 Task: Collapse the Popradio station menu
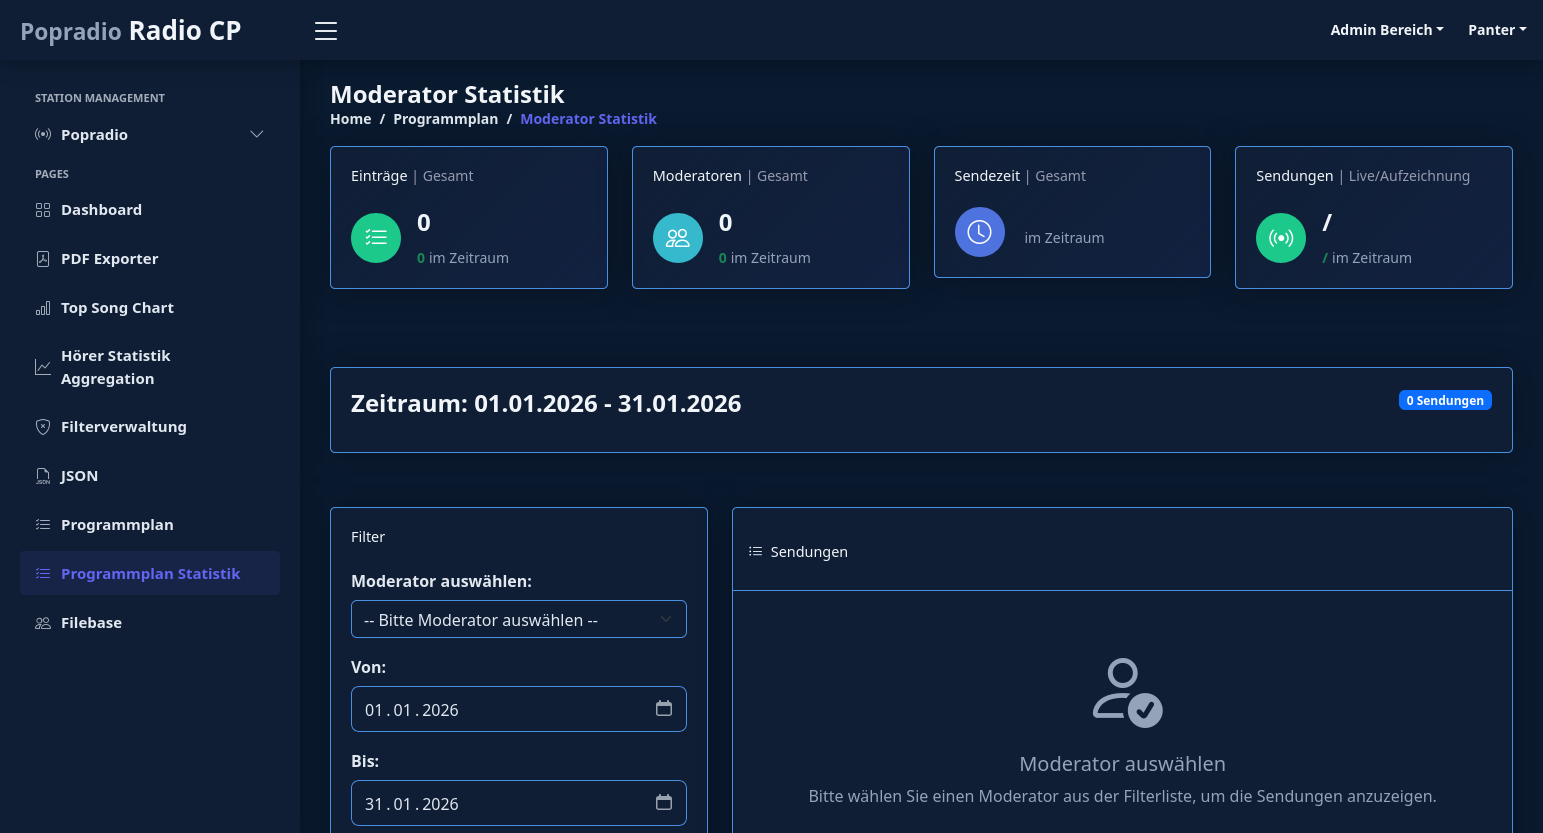[257, 134]
